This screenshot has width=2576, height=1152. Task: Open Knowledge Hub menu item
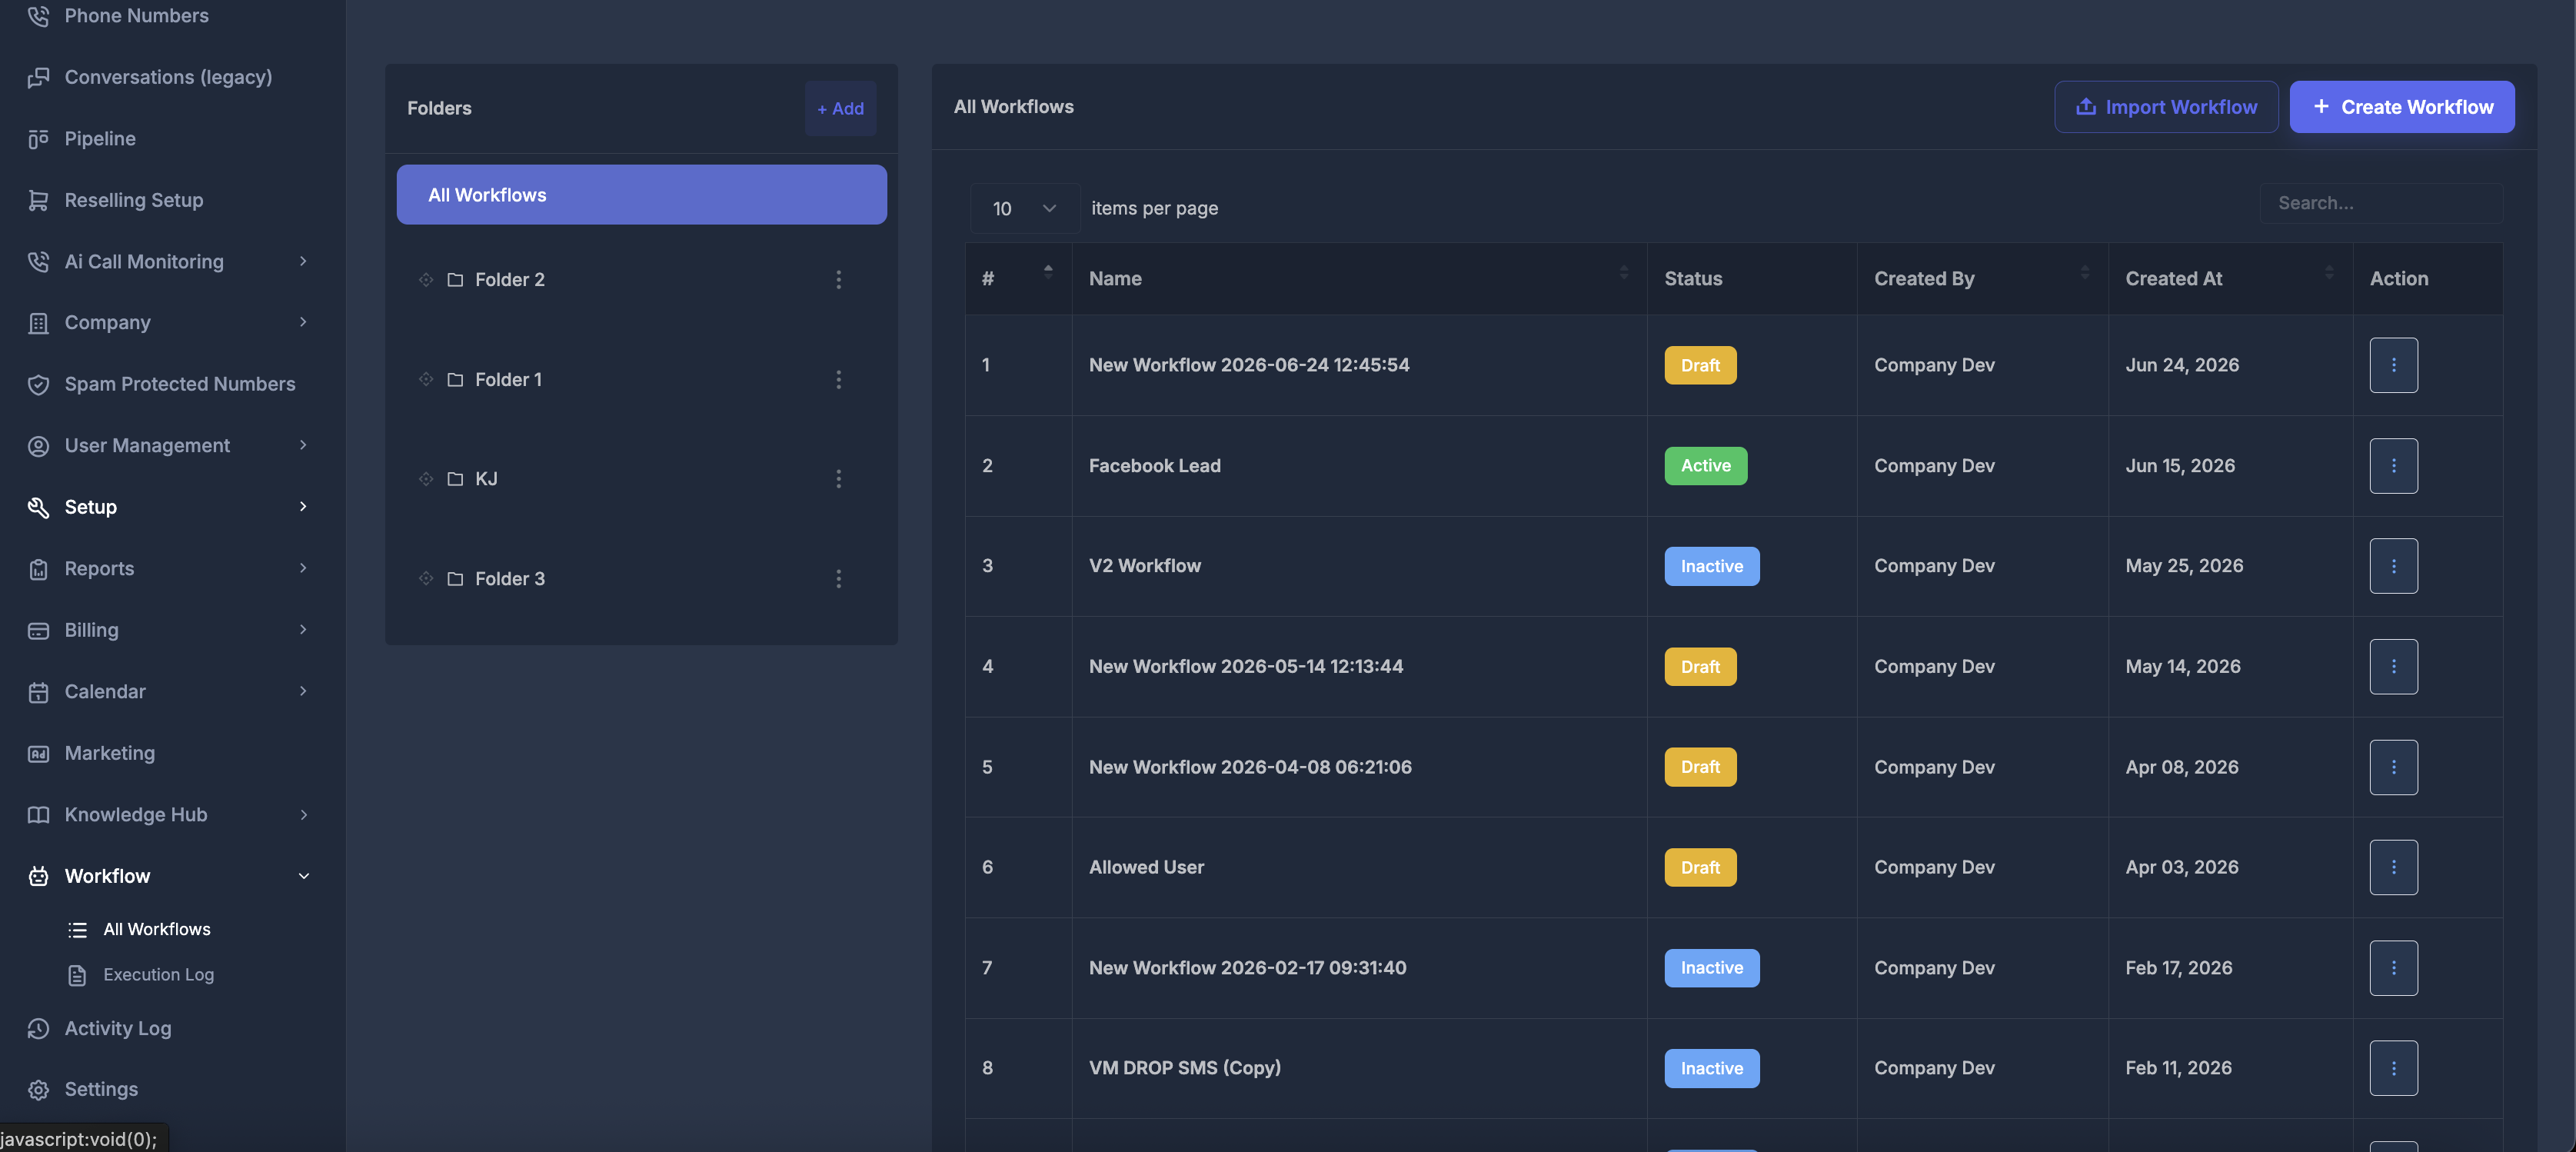pyautogui.click(x=168, y=814)
